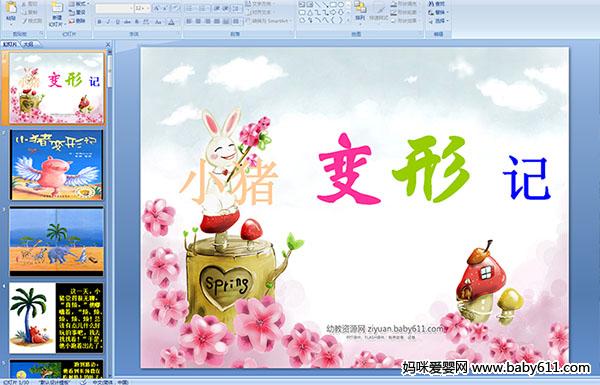This screenshot has height=385, width=600.
Task: Toggle italic text formatting
Action: [108, 22]
